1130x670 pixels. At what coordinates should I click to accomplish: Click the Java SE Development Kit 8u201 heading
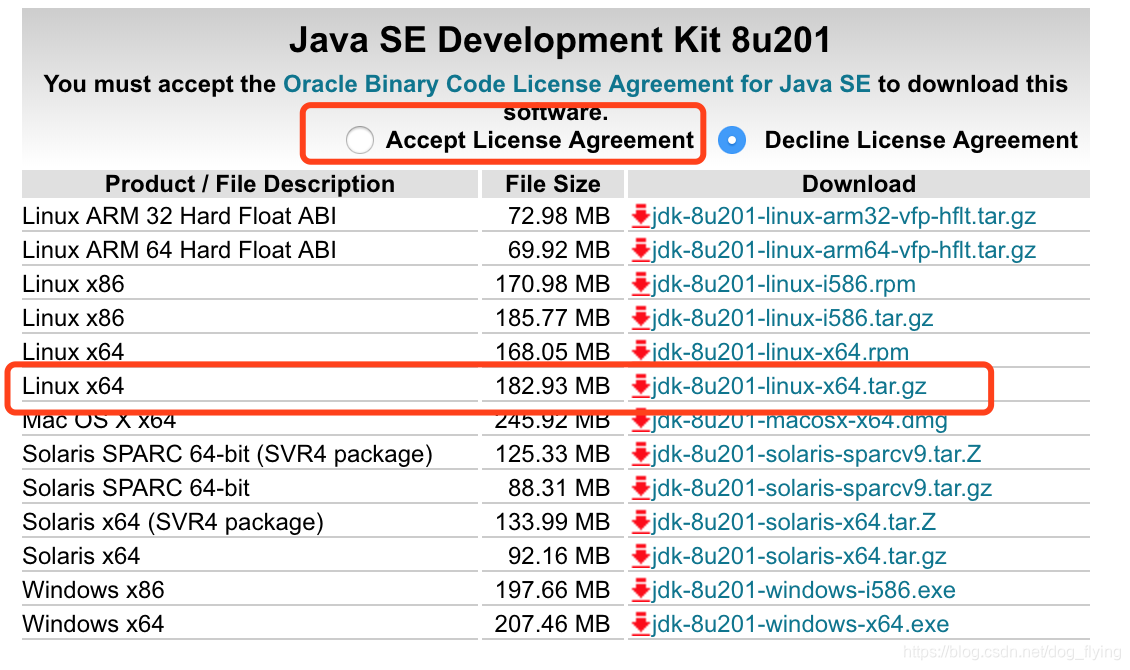click(560, 40)
